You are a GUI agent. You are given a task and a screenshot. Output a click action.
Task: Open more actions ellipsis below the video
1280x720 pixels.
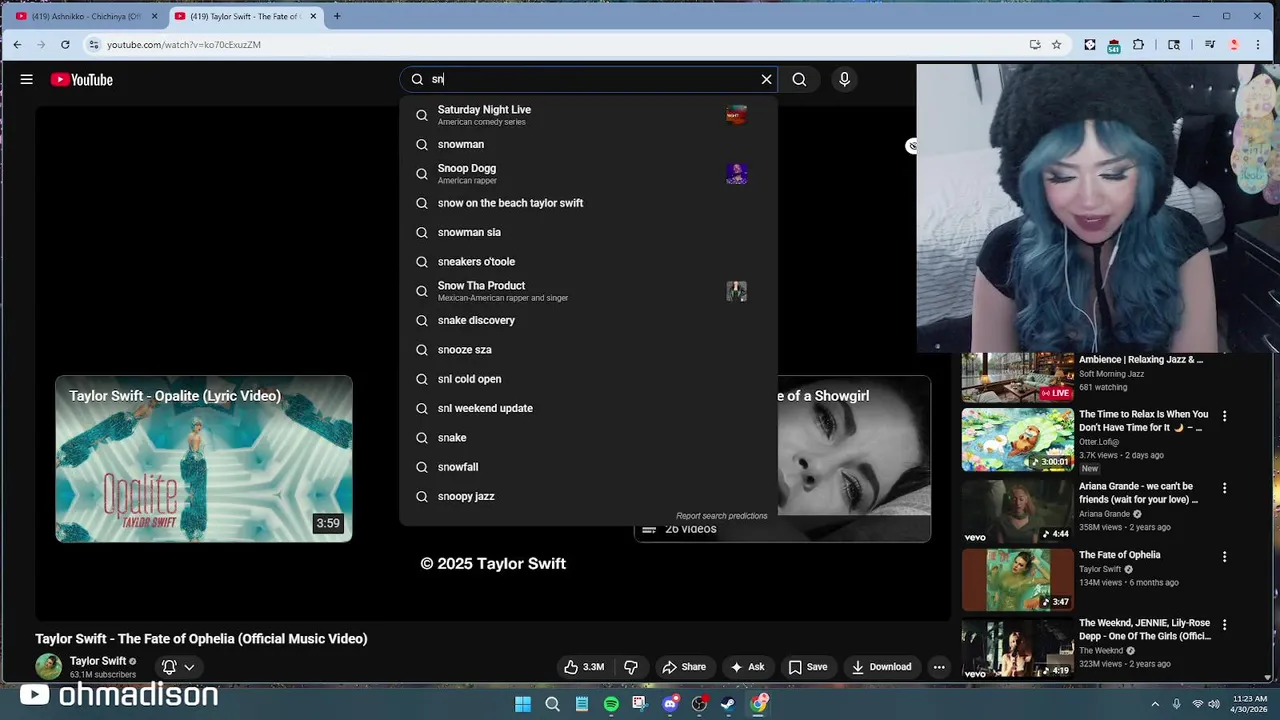(939, 667)
